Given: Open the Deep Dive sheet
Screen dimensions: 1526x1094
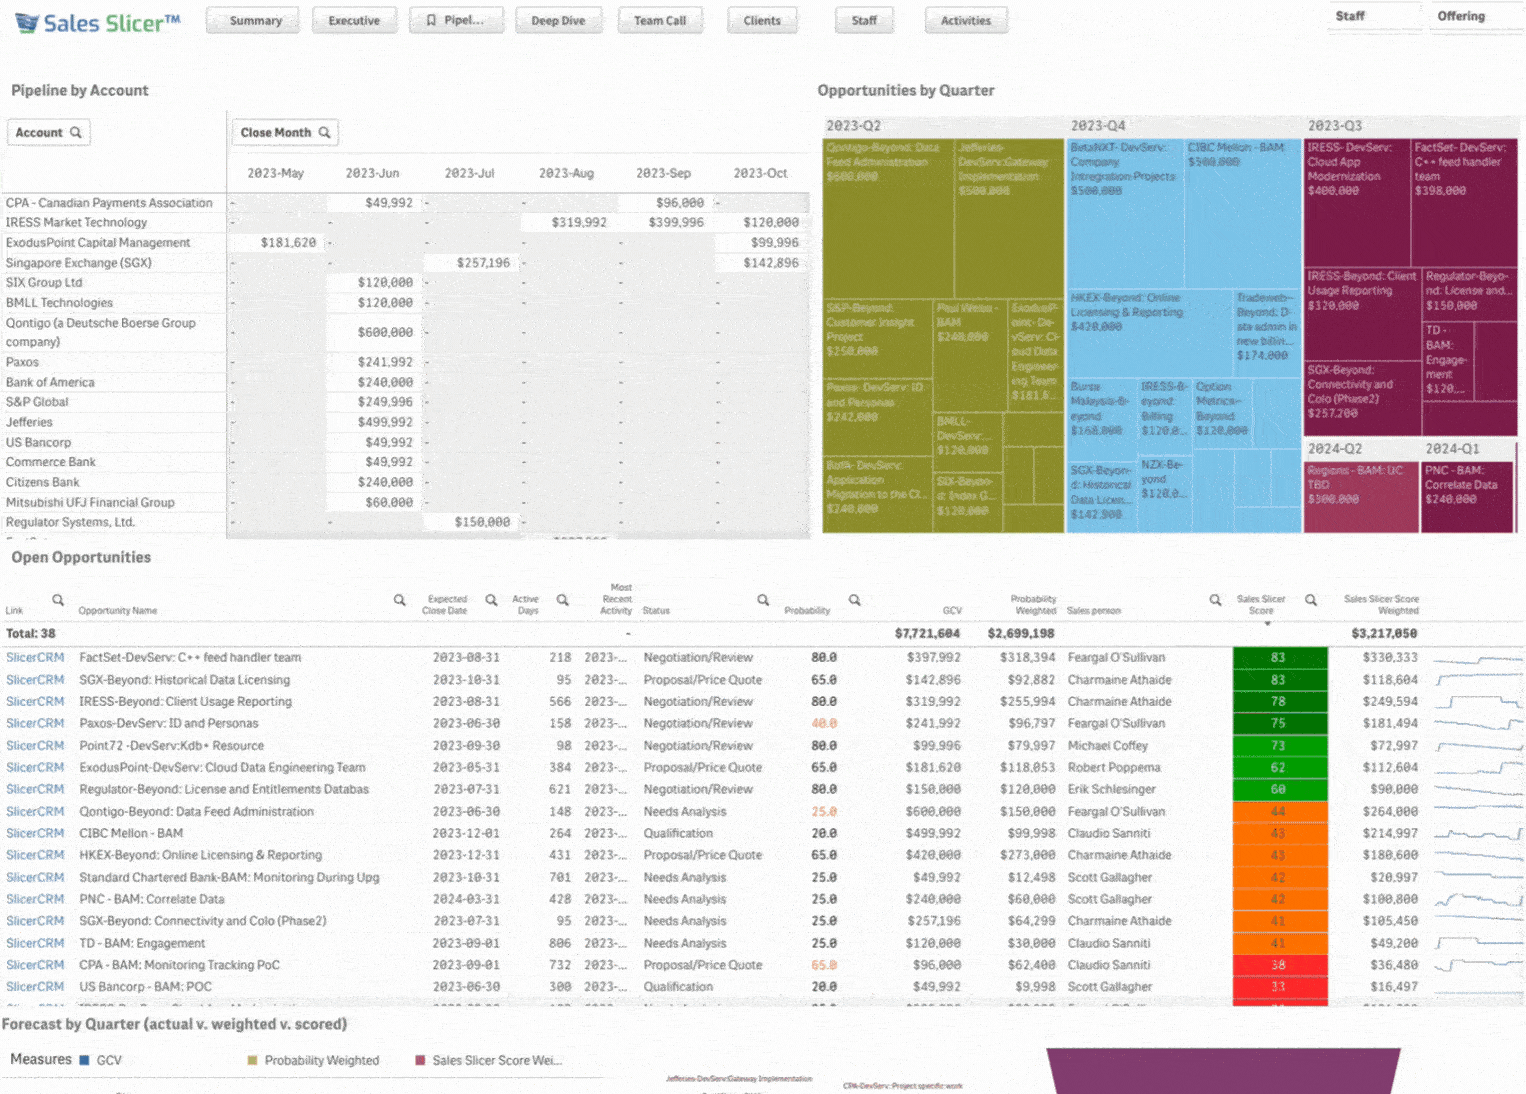Looking at the screenshot, I should point(558,20).
